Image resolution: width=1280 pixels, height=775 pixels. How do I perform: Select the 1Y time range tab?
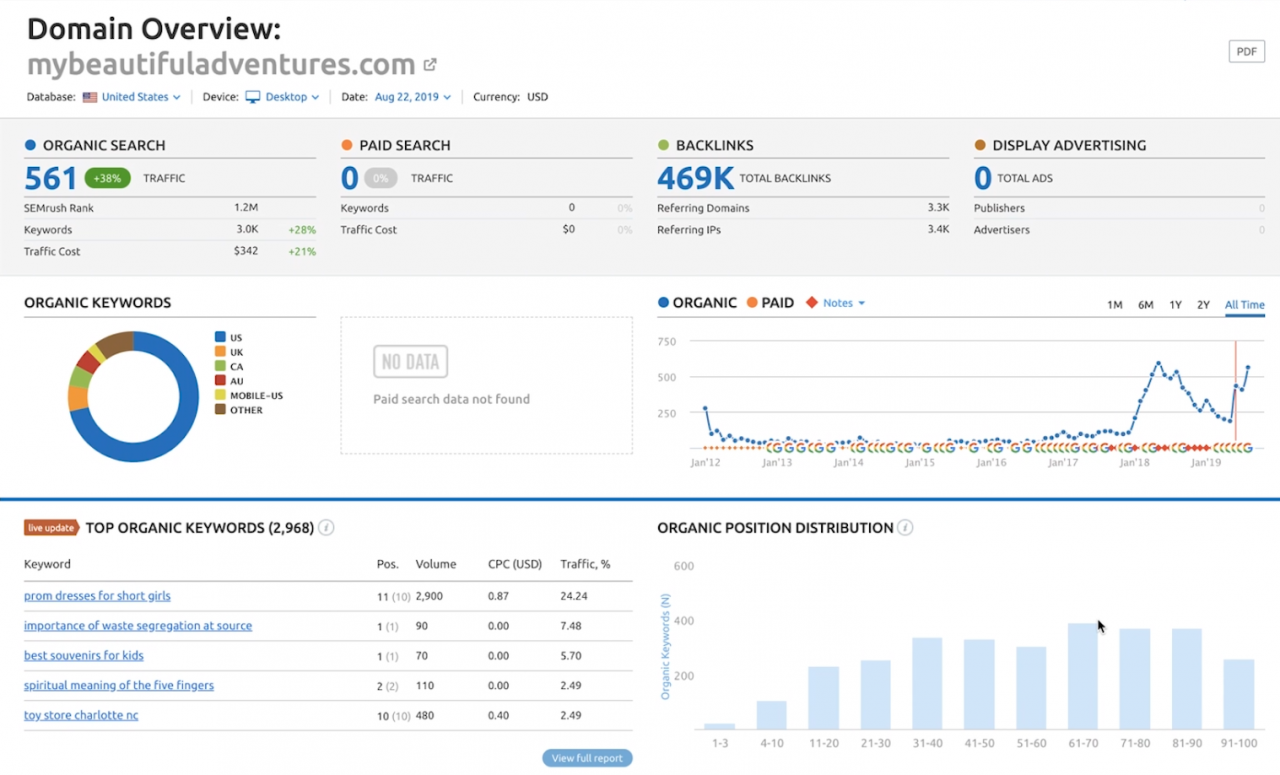1176,305
